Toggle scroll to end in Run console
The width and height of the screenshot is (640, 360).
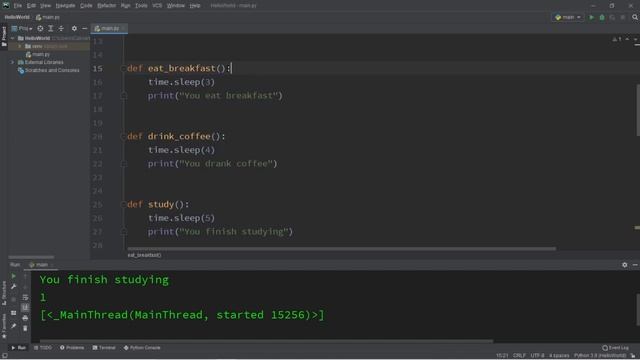click(25, 307)
